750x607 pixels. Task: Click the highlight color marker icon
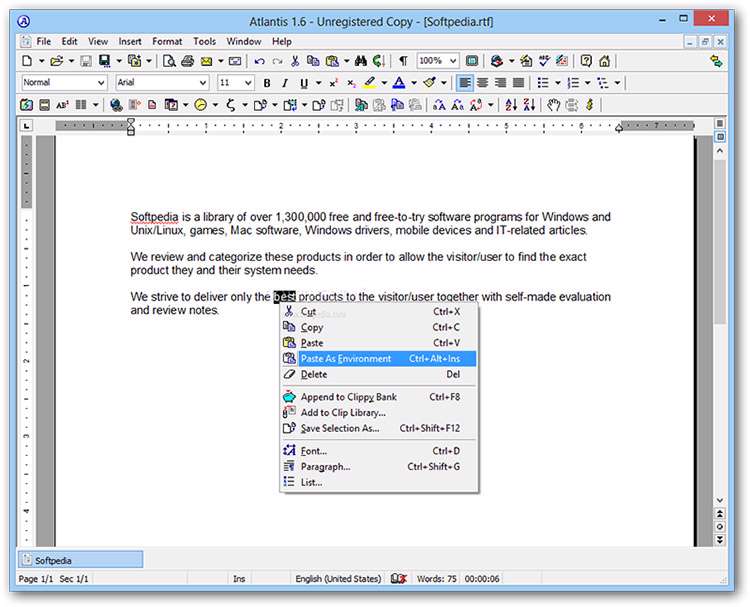coord(370,83)
